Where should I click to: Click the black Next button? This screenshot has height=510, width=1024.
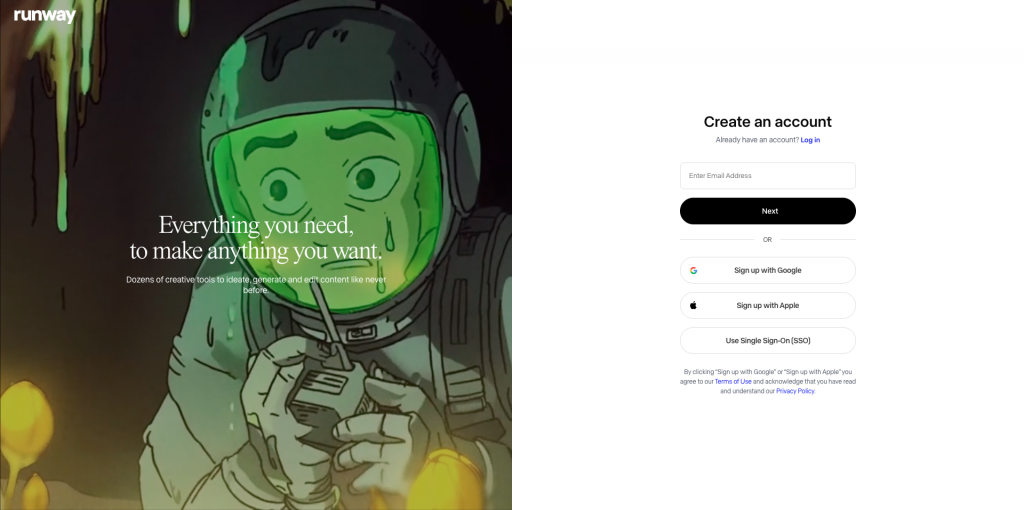tap(767, 211)
